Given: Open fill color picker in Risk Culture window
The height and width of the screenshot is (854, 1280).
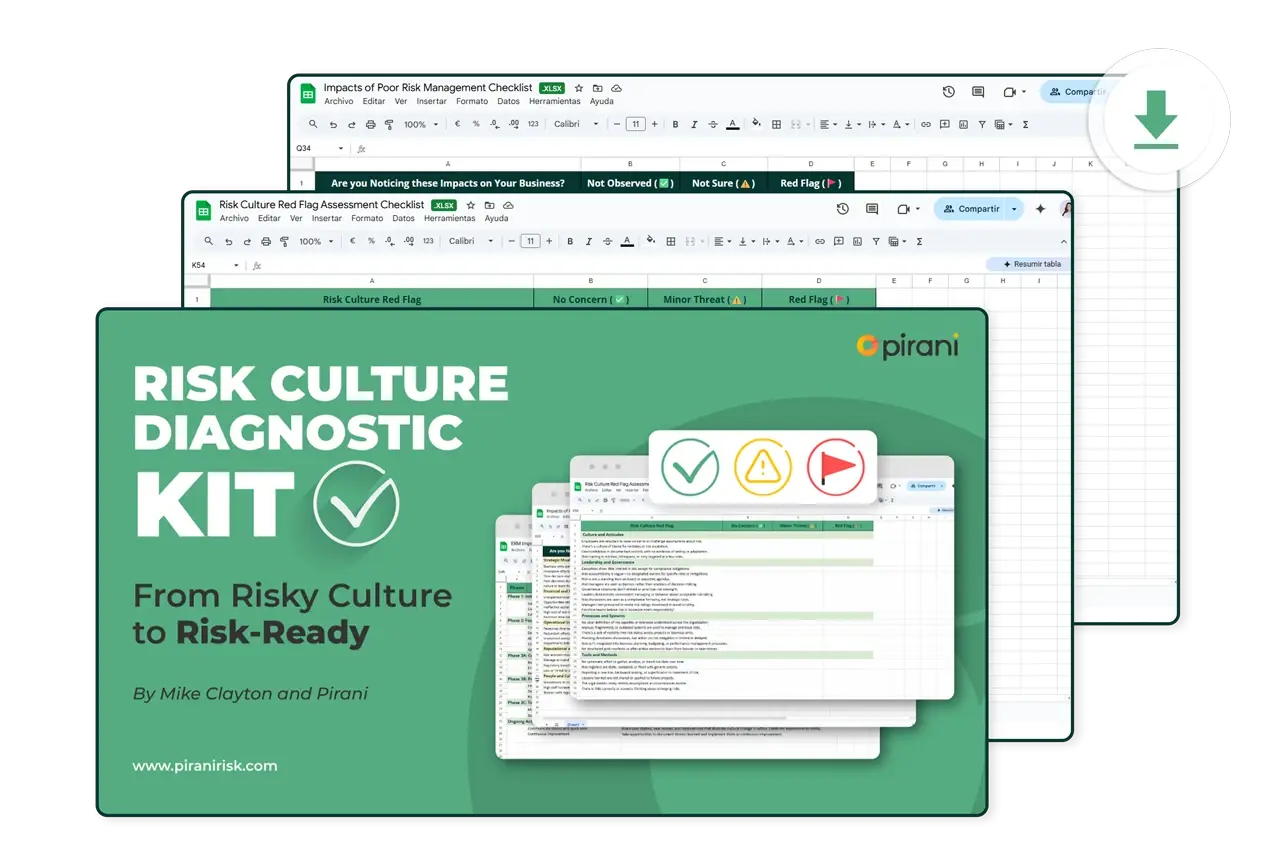Looking at the screenshot, I should [651, 240].
